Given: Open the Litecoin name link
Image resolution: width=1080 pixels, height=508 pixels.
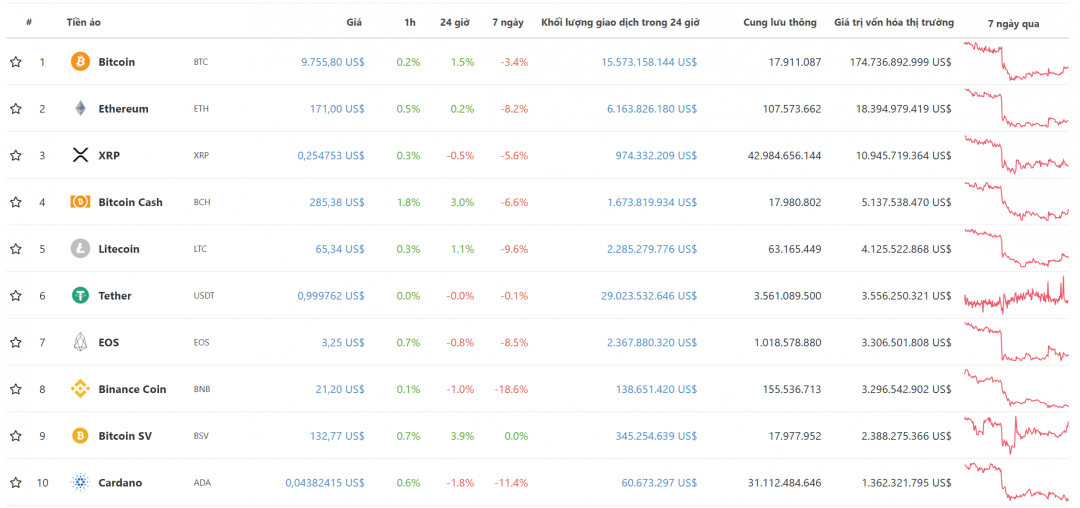Looking at the screenshot, I should 118,249.
